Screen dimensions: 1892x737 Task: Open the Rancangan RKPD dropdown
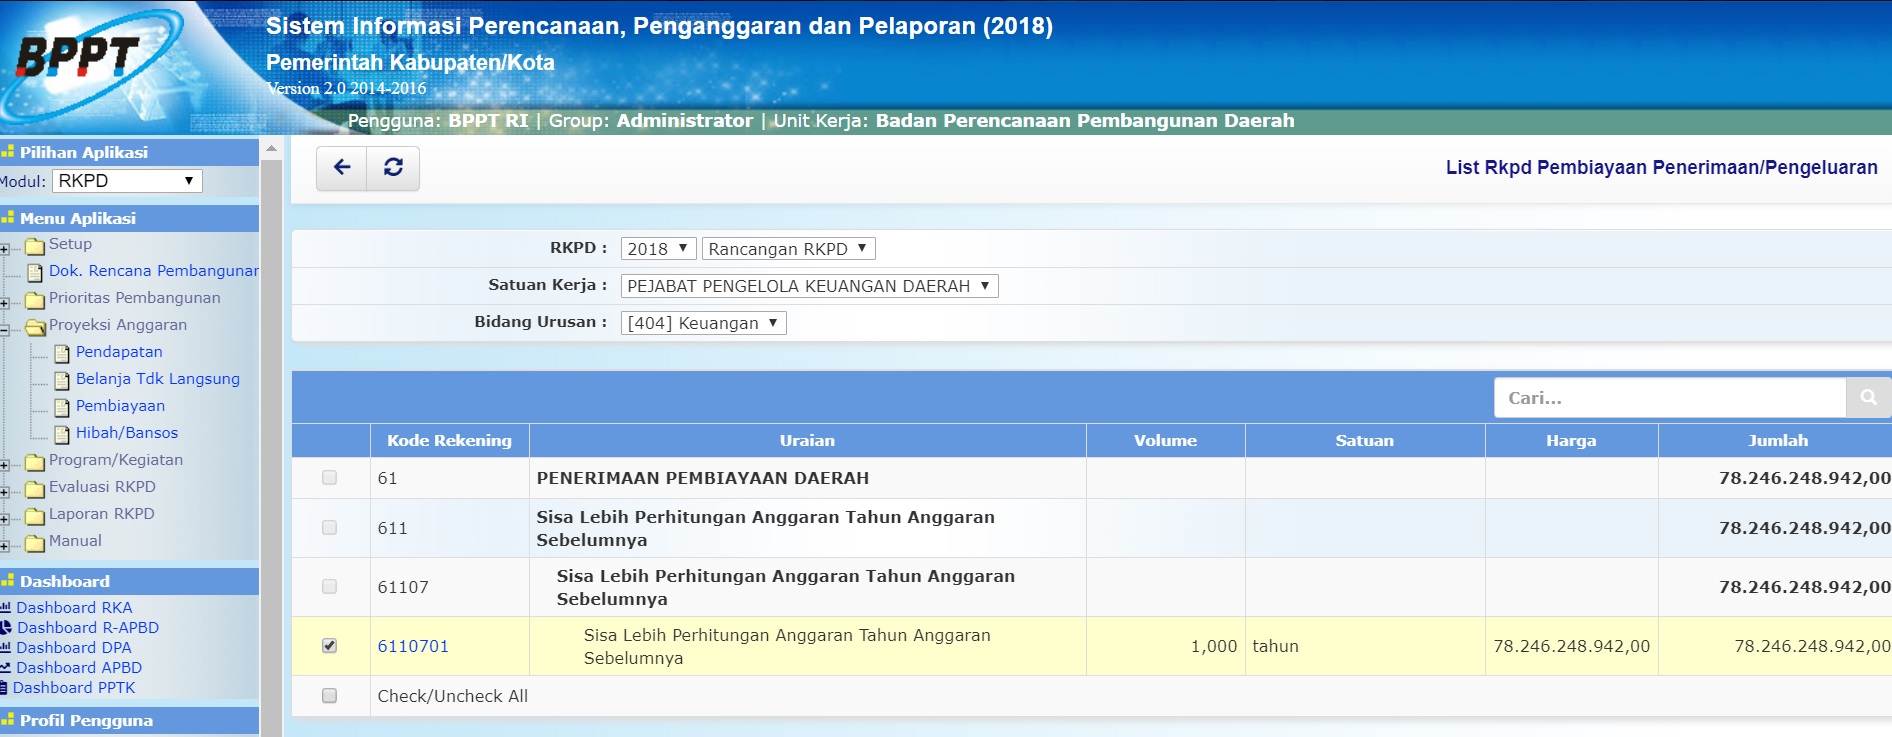pyautogui.click(x=788, y=249)
